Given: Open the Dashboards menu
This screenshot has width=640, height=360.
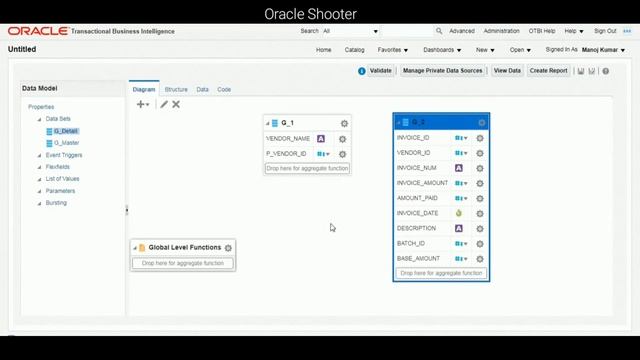Looking at the screenshot, I should pyautogui.click(x=442, y=50).
